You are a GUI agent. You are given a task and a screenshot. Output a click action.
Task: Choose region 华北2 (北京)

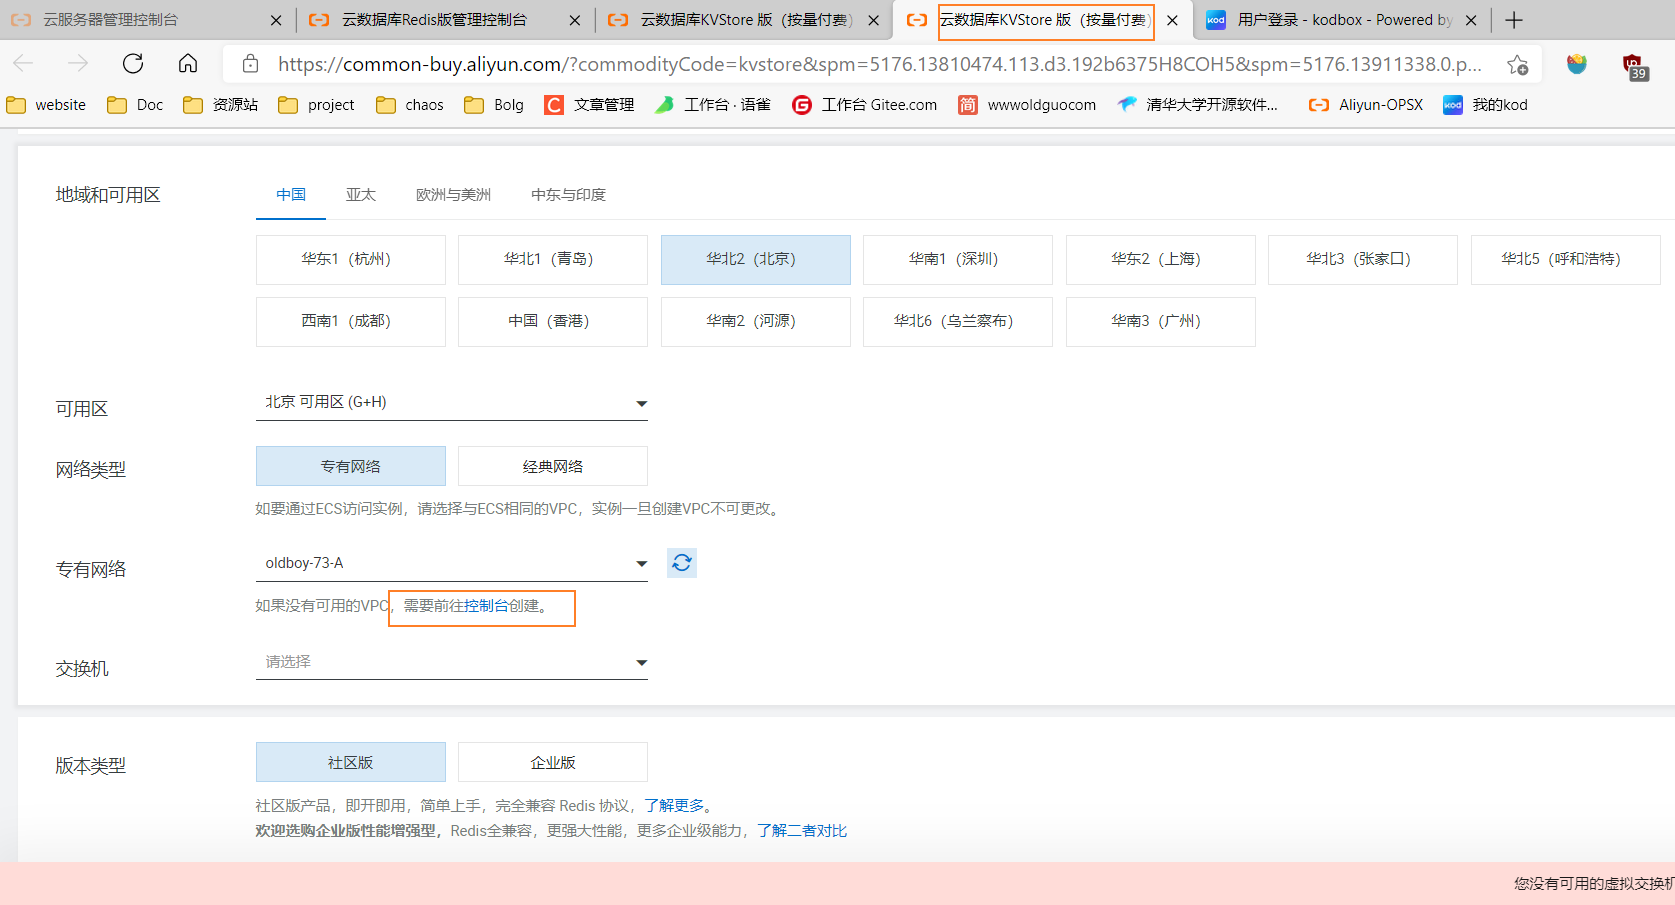(x=756, y=260)
